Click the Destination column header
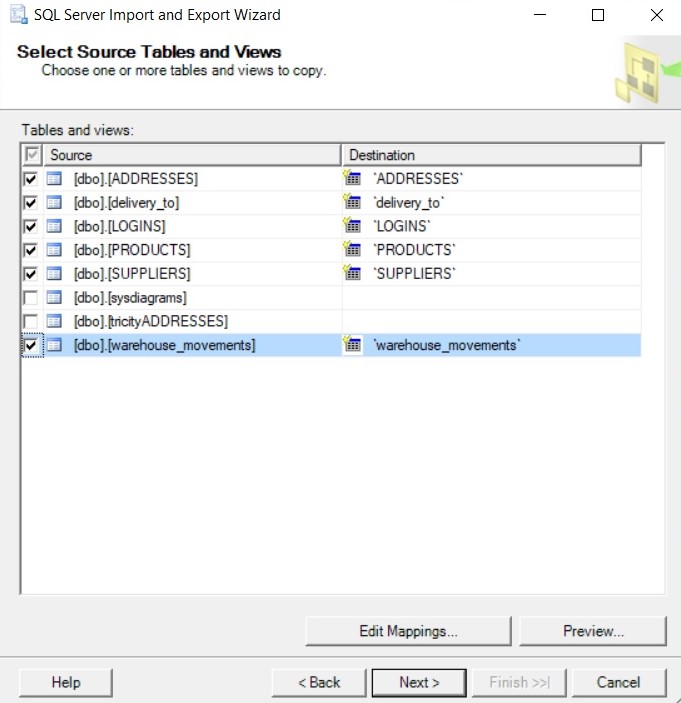681x703 pixels. (490, 155)
